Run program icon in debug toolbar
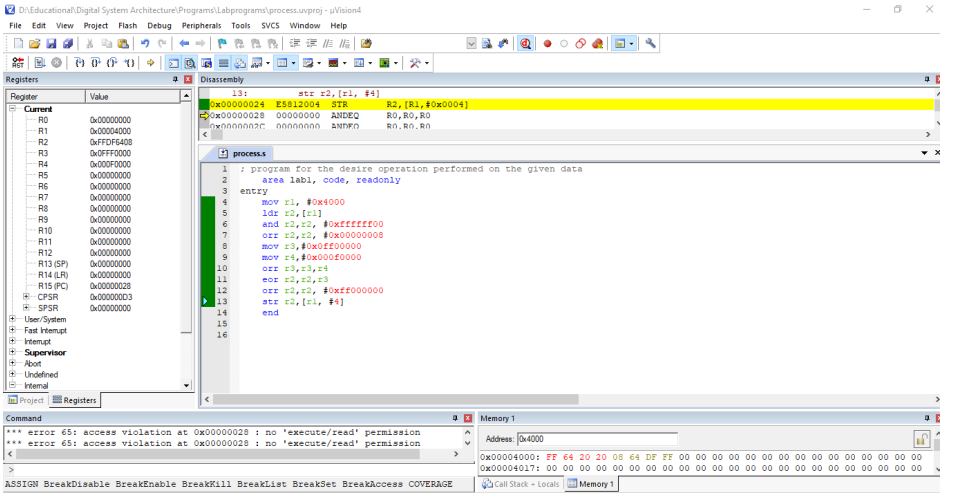This screenshot has width=954, height=493. [40, 63]
